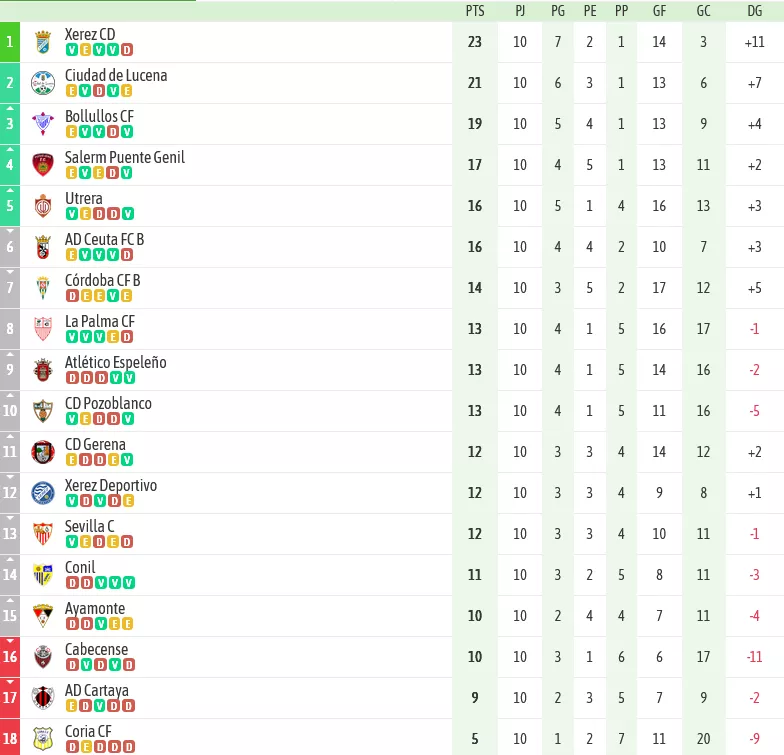Select the Sevilla C crest icon
Screen dimensions: 784x755
click(43, 534)
